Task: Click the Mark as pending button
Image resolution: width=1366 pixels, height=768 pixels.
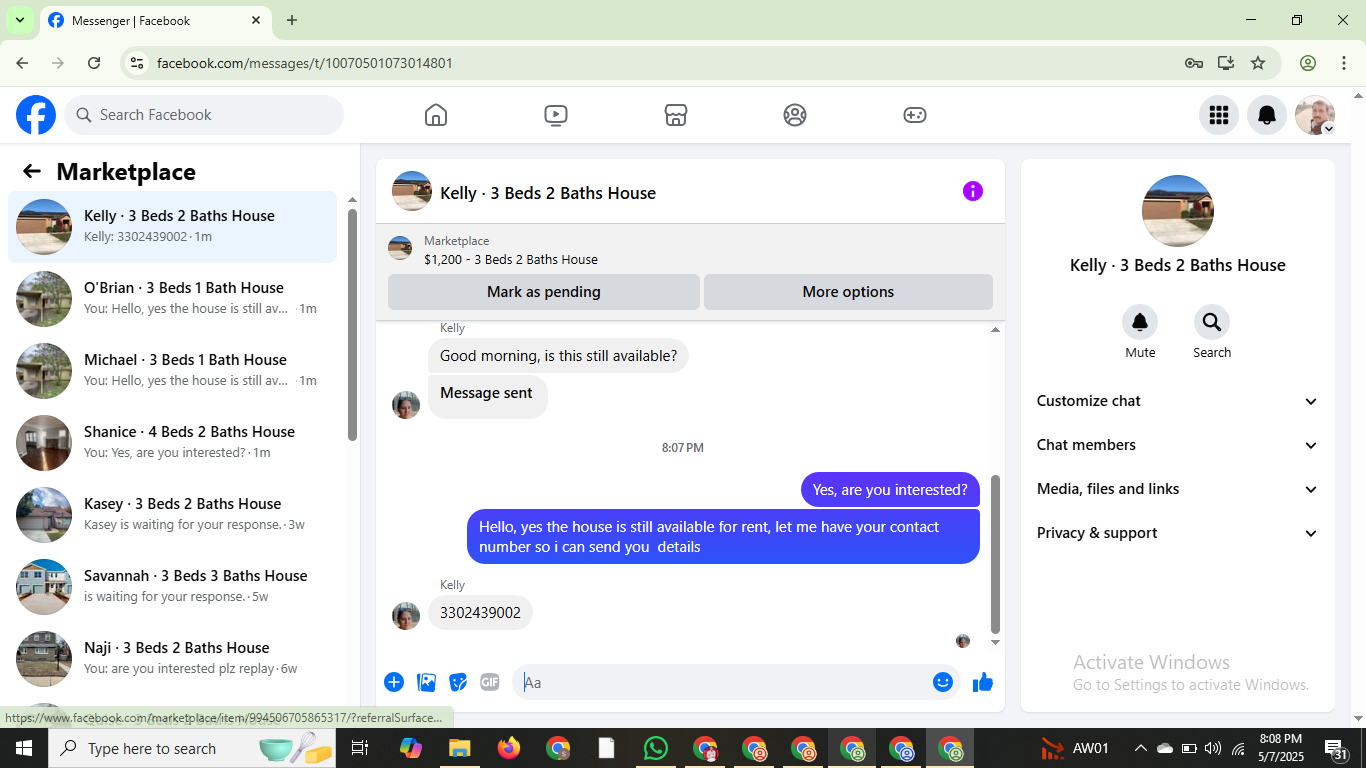Action: coord(544,292)
